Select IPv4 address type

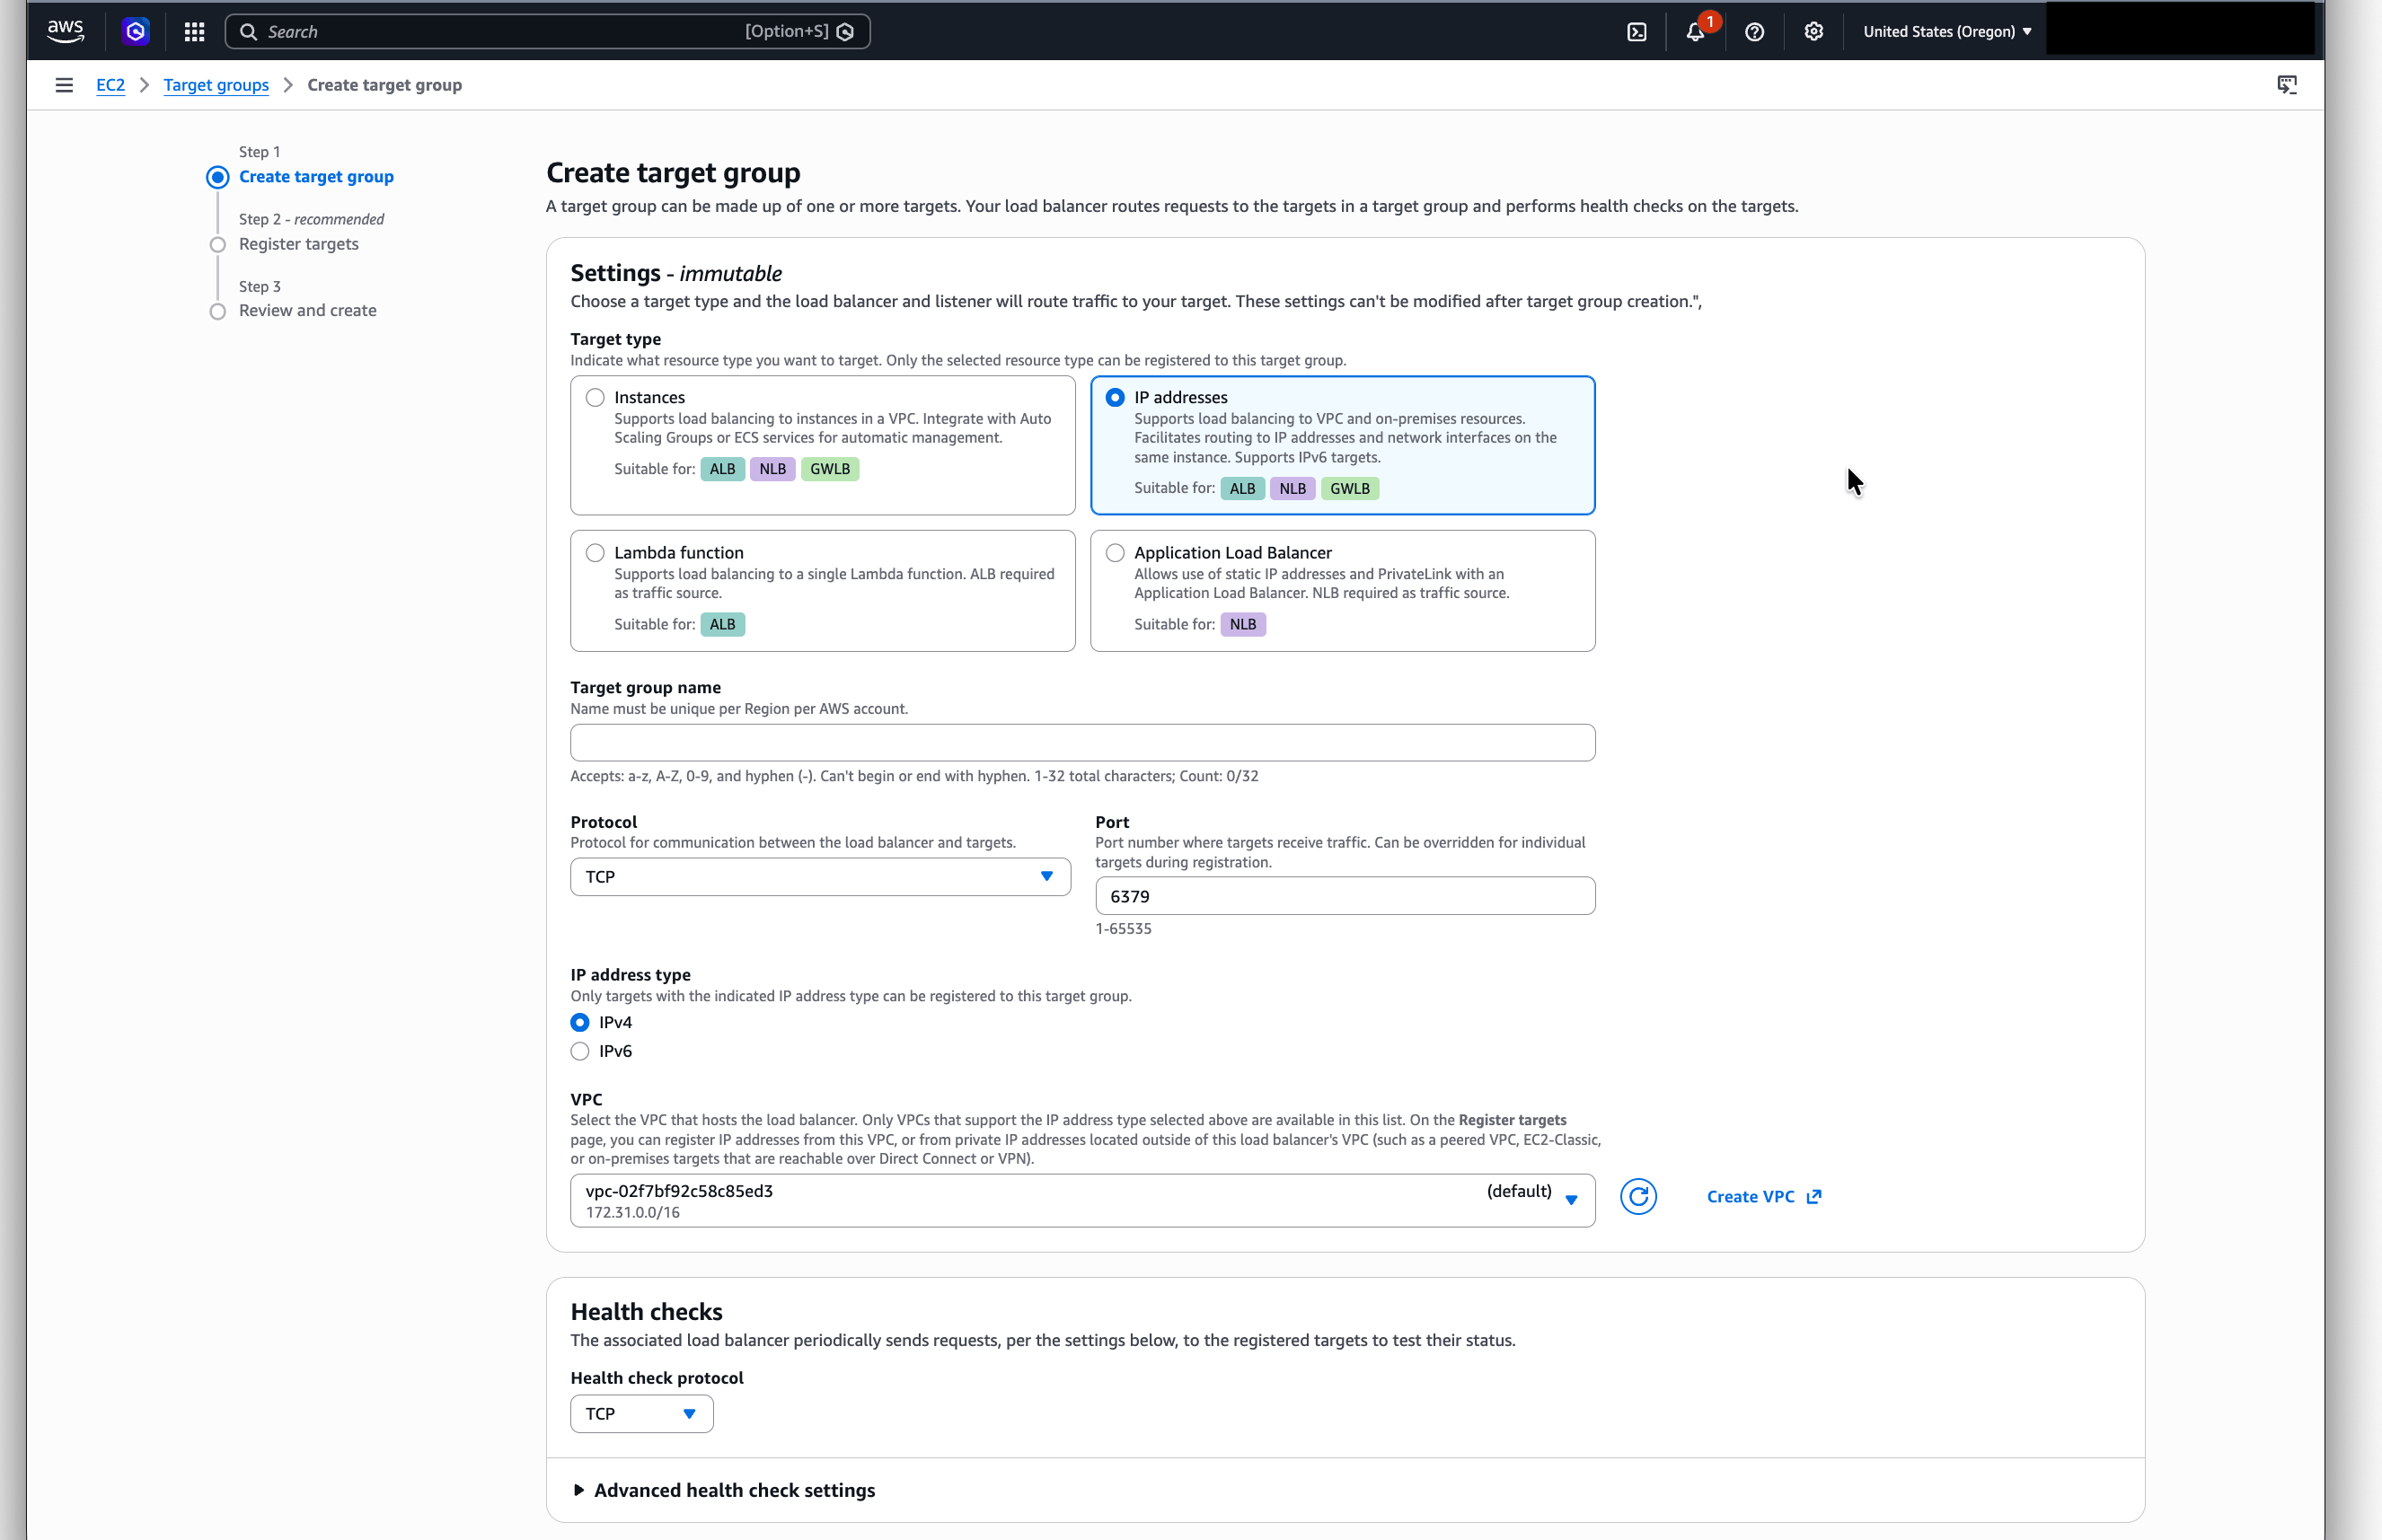pos(580,1022)
